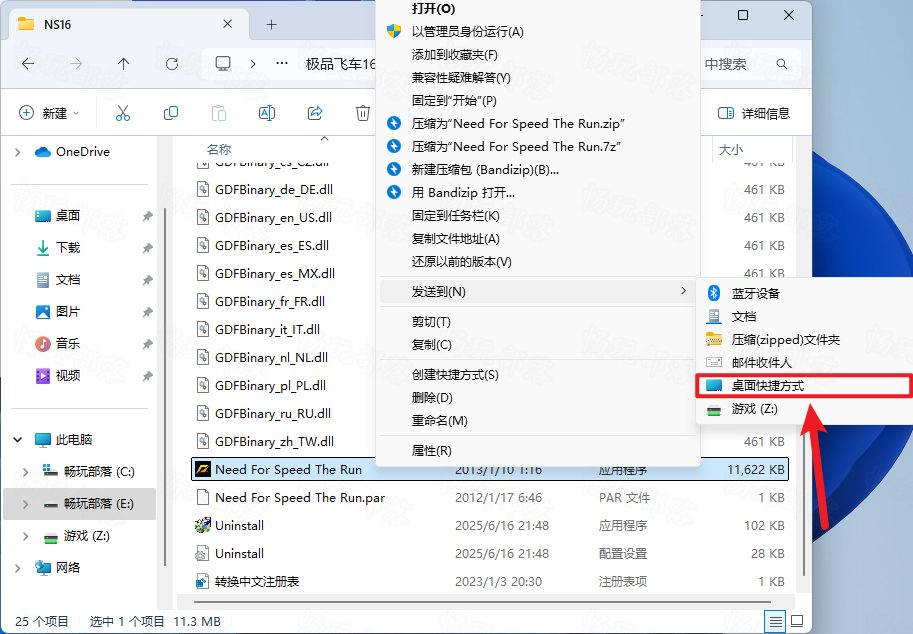Choose 邮件收件人 in Send to submenu
Image resolution: width=913 pixels, height=634 pixels.
[x=761, y=363]
